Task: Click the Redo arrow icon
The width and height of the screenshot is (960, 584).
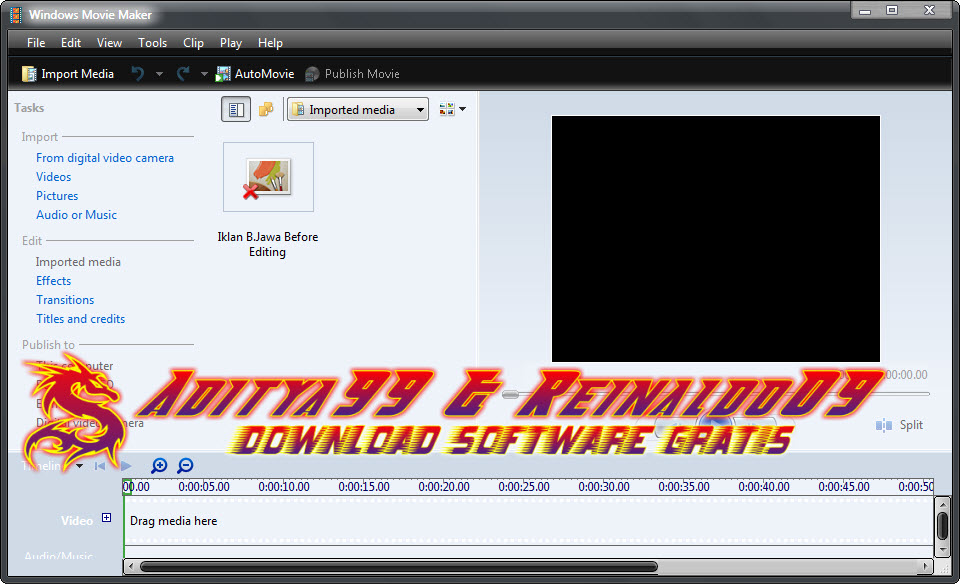Action: click(183, 74)
